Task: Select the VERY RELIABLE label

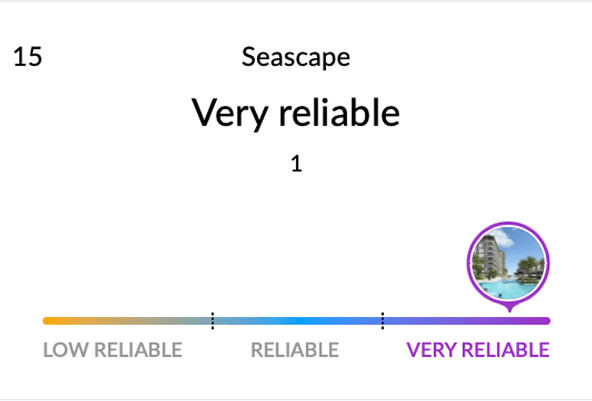Action: click(x=478, y=350)
